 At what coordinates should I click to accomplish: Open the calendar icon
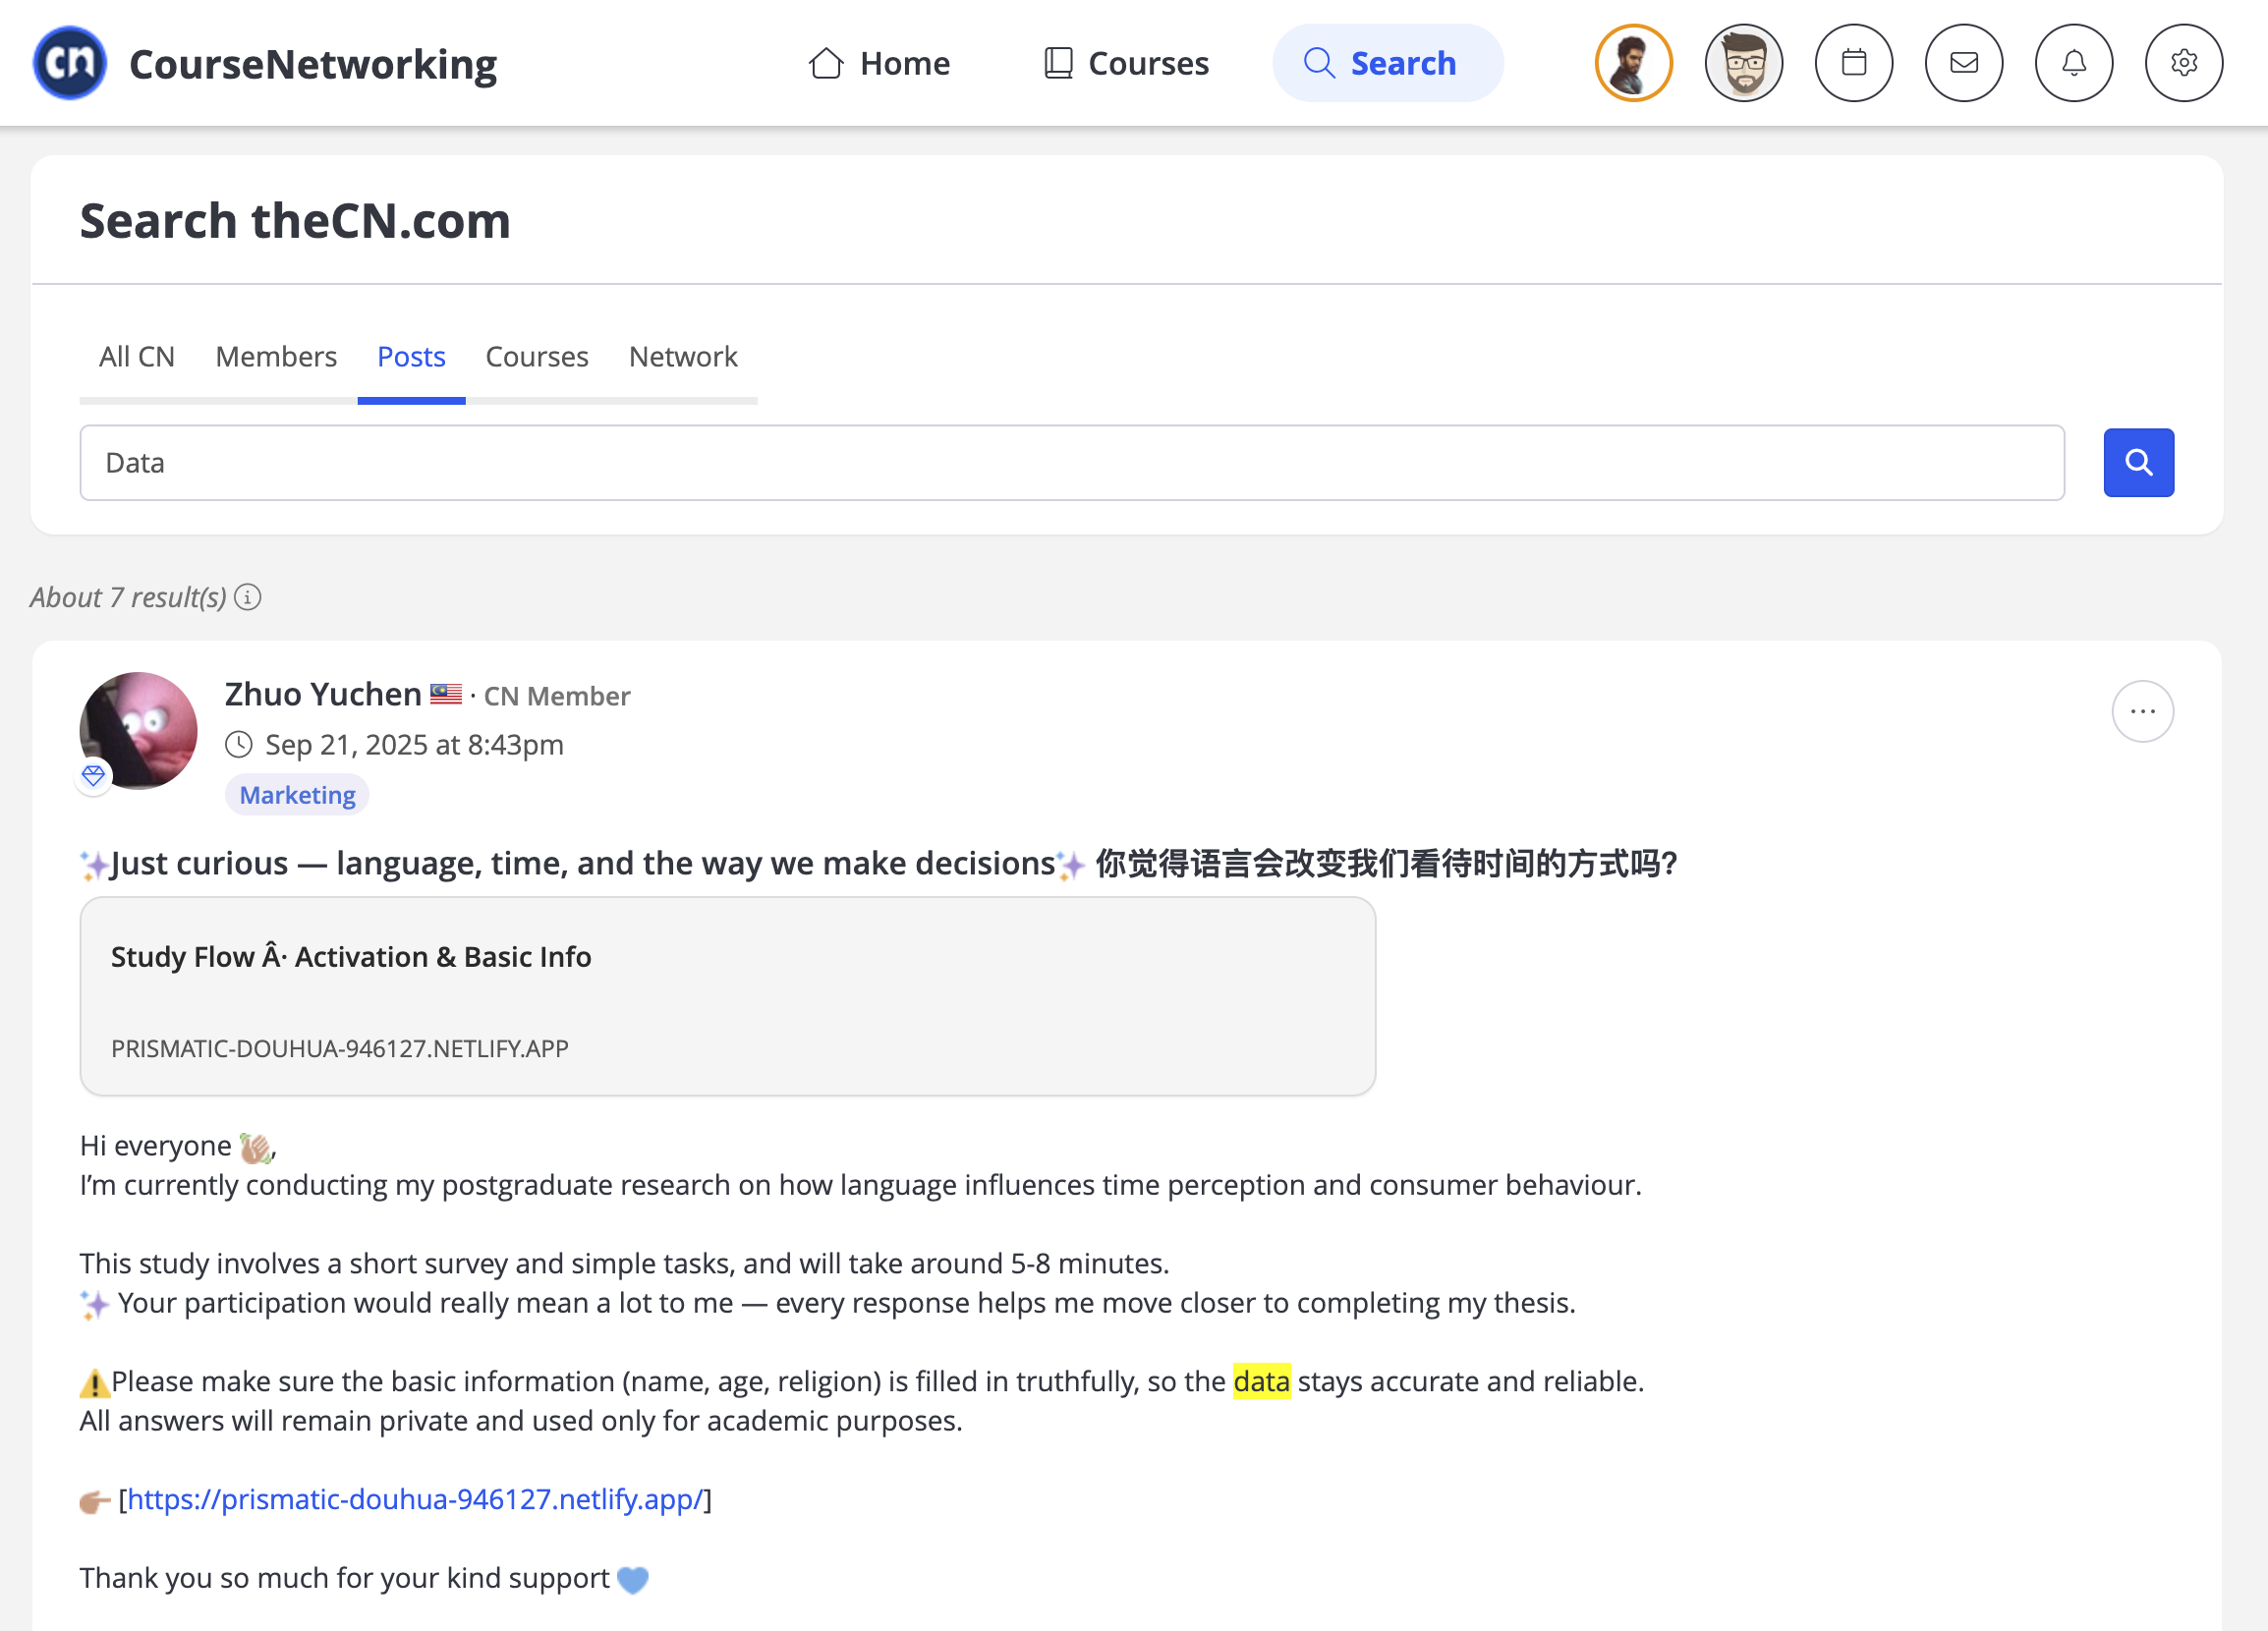[1853, 63]
